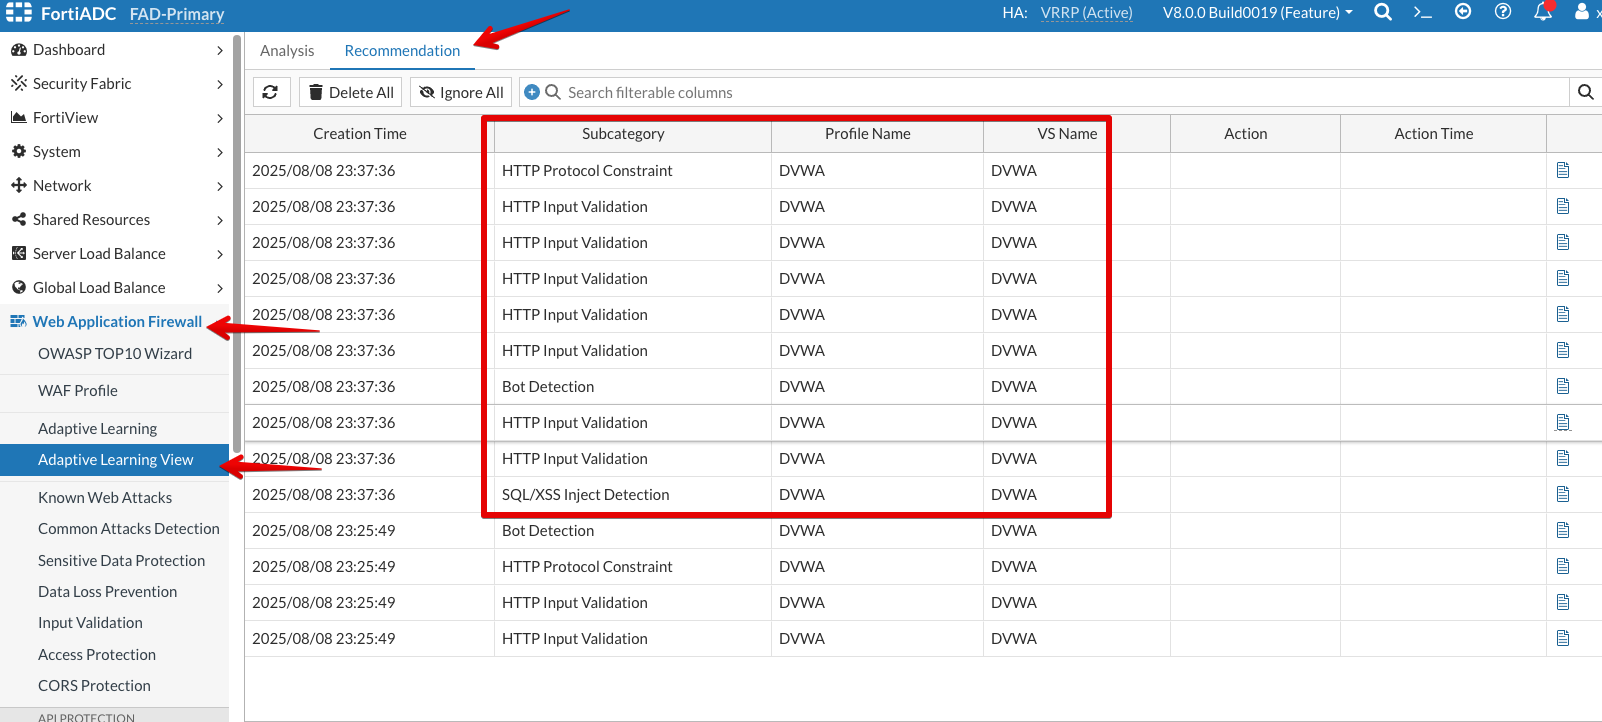Click the refresh icon button
The image size is (1602, 722).
click(270, 92)
